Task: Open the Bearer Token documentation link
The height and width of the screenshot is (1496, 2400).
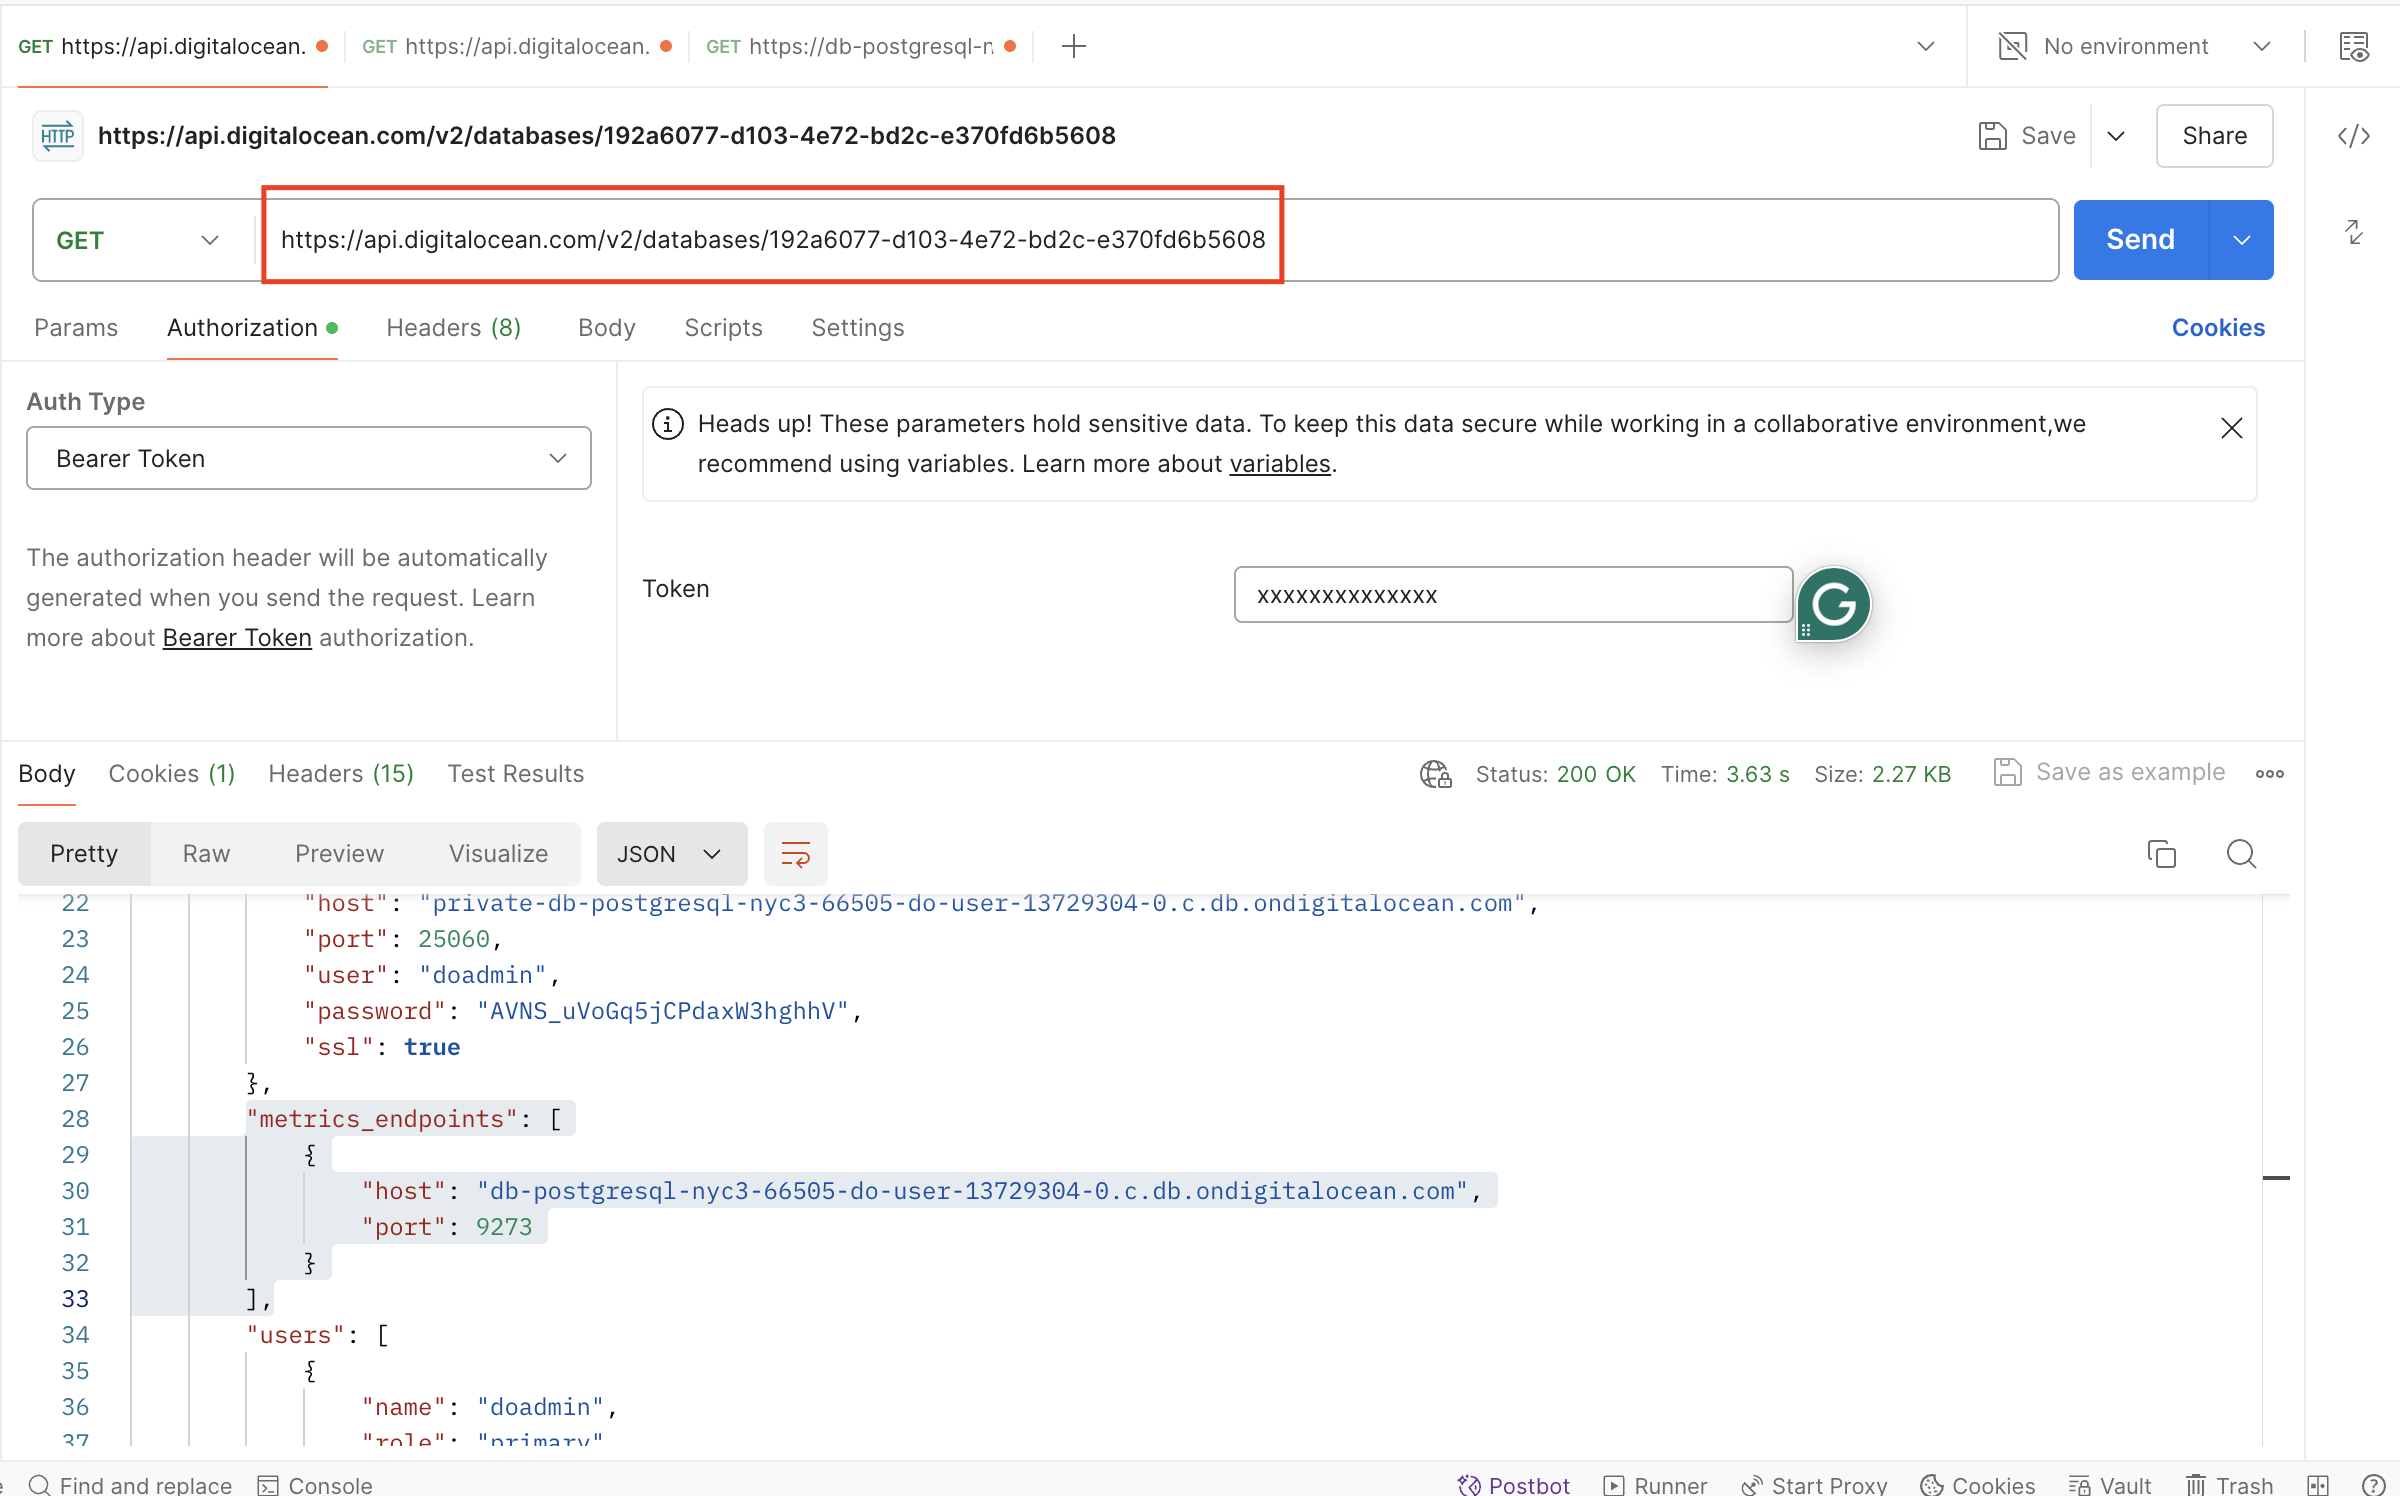Action: click(x=237, y=638)
